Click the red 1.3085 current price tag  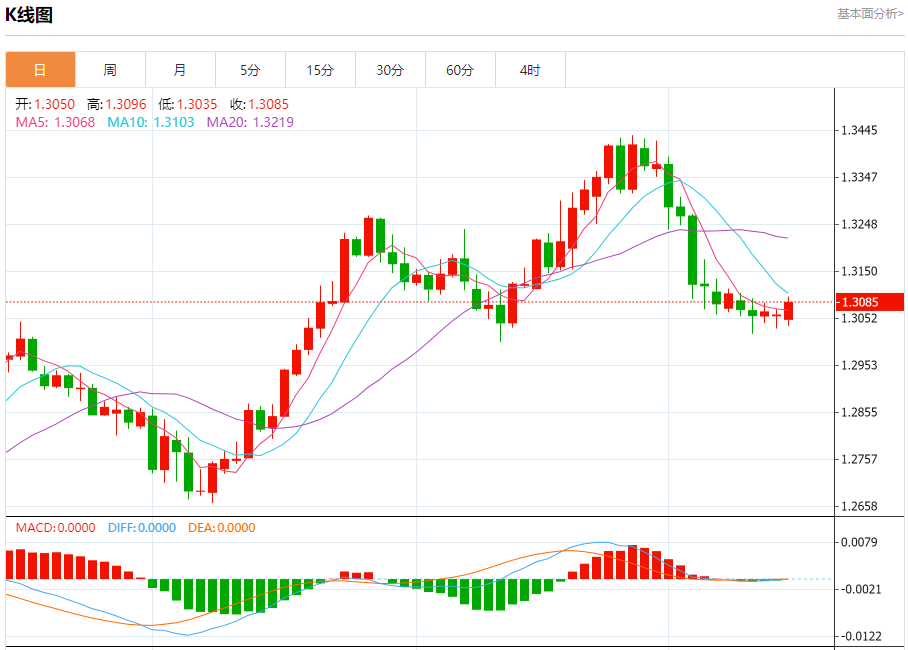870,302
